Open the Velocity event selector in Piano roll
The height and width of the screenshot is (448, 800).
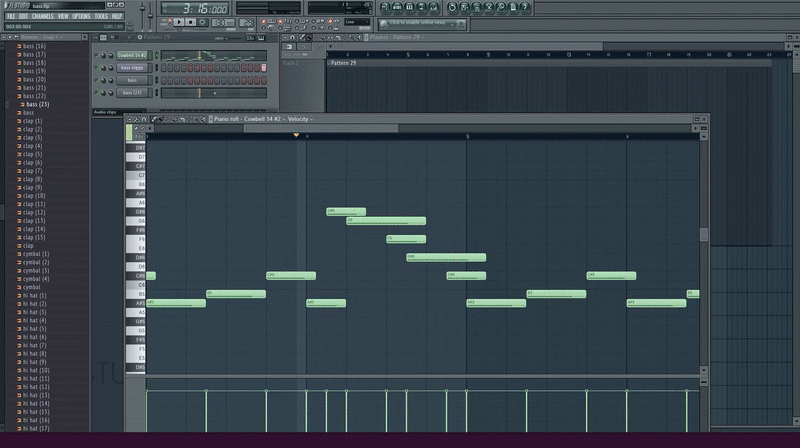tap(300, 119)
